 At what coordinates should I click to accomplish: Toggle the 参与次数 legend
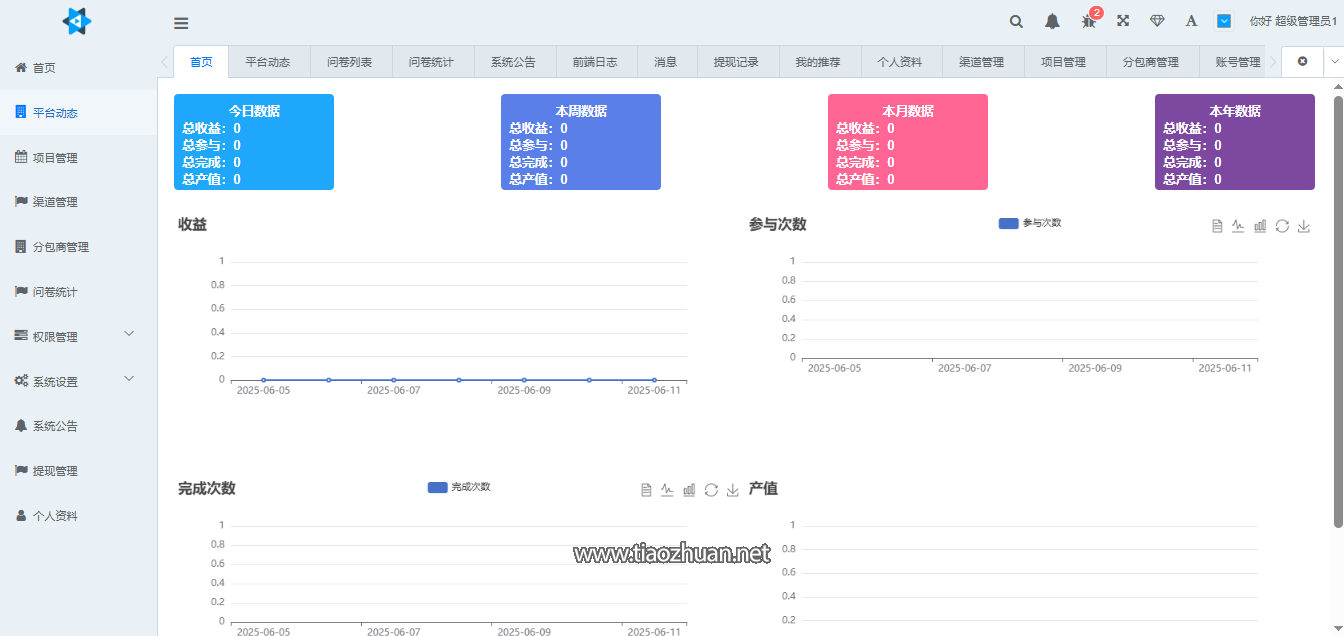tap(1030, 224)
